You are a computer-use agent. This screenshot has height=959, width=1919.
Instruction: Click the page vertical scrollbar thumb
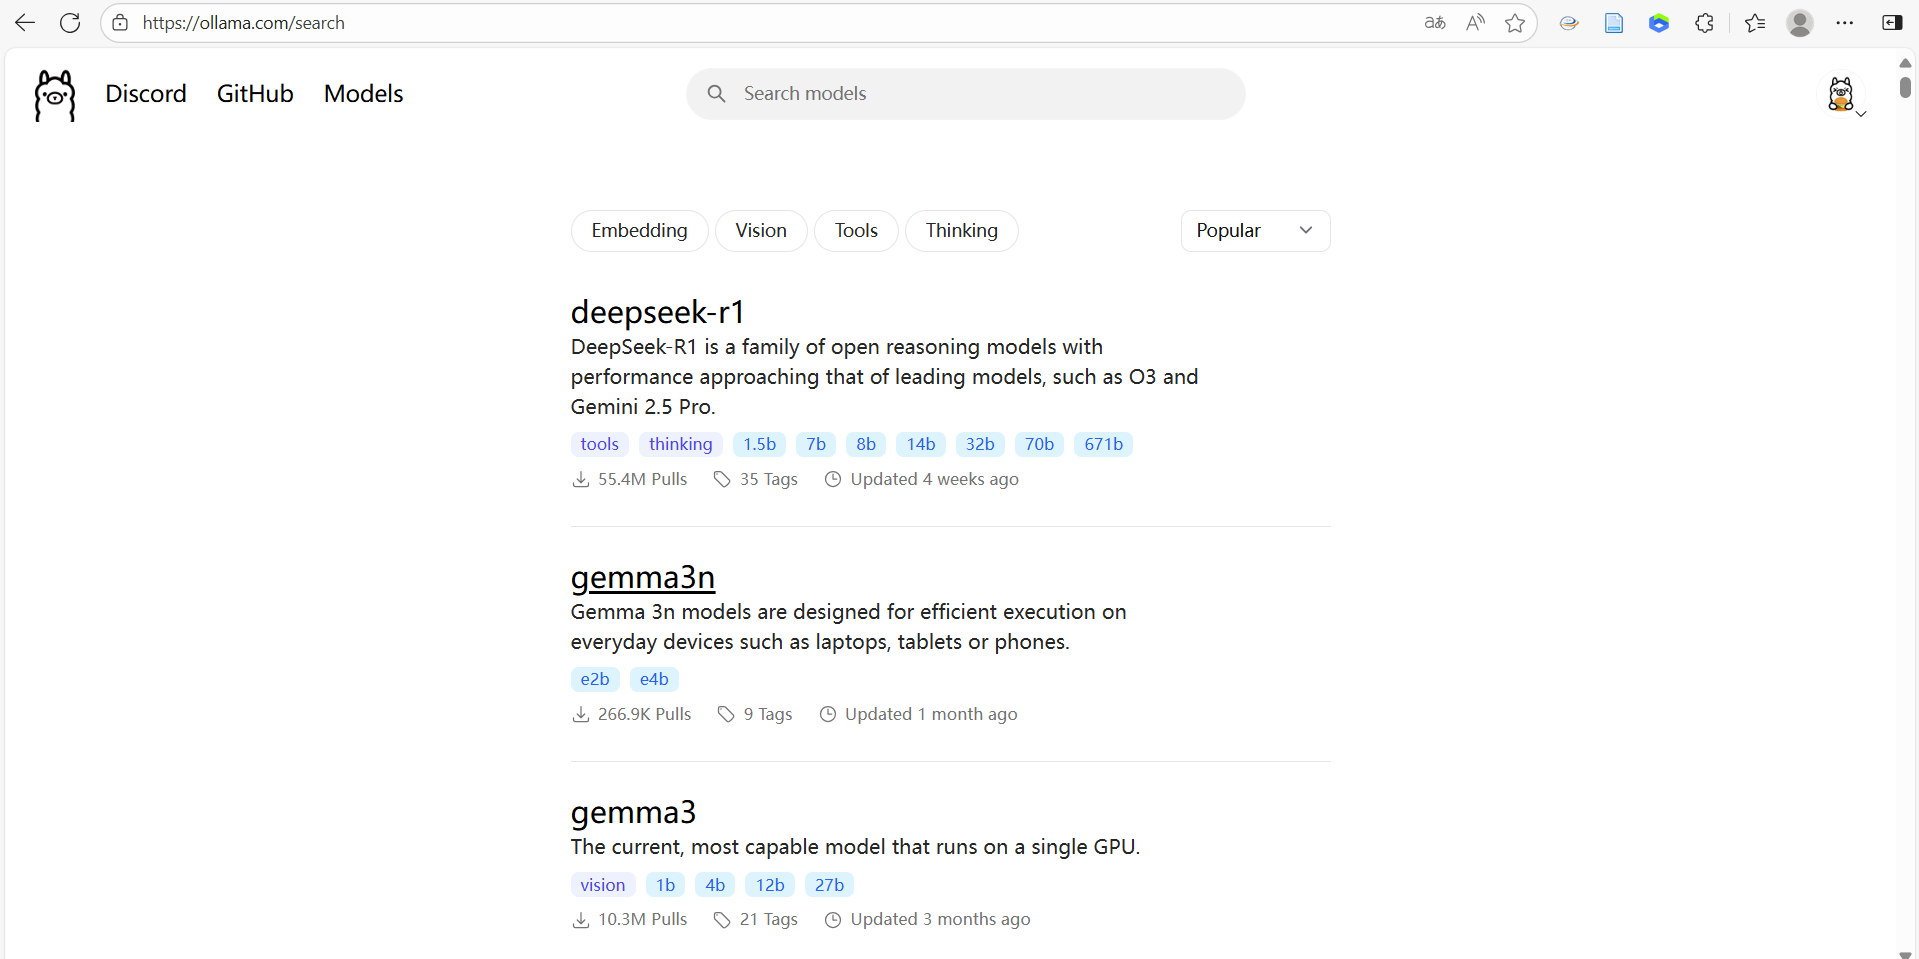pyautogui.click(x=1905, y=87)
